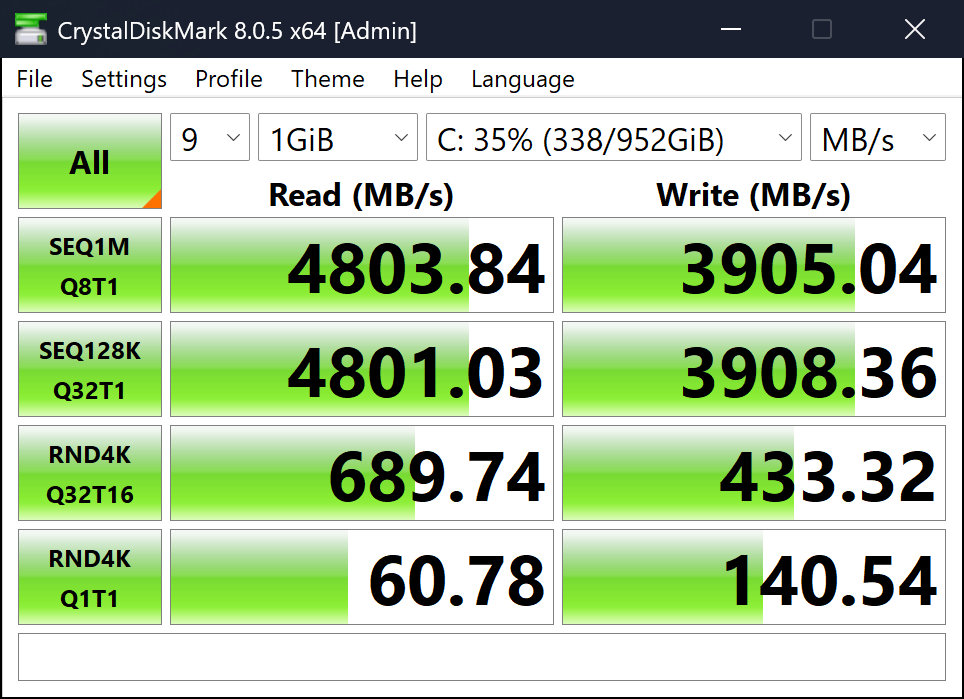Image resolution: width=964 pixels, height=699 pixels.
Task: Open the Theme menu
Action: coord(328,79)
